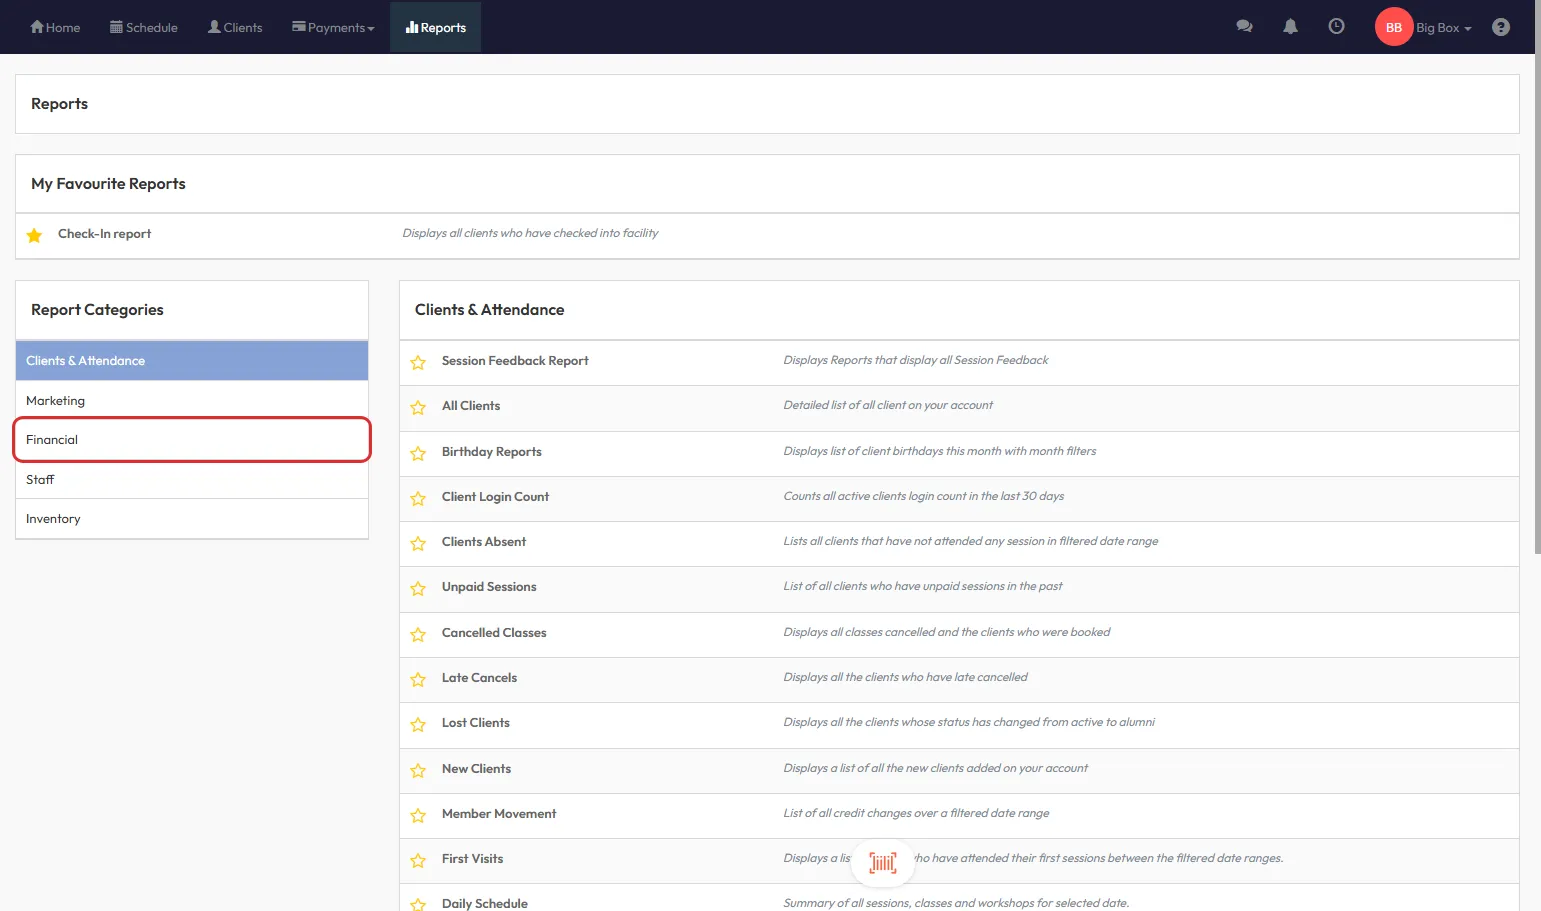Image resolution: width=1541 pixels, height=911 pixels.
Task: Toggle the favourite star for Lost Clients
Action: pos(418,724)
